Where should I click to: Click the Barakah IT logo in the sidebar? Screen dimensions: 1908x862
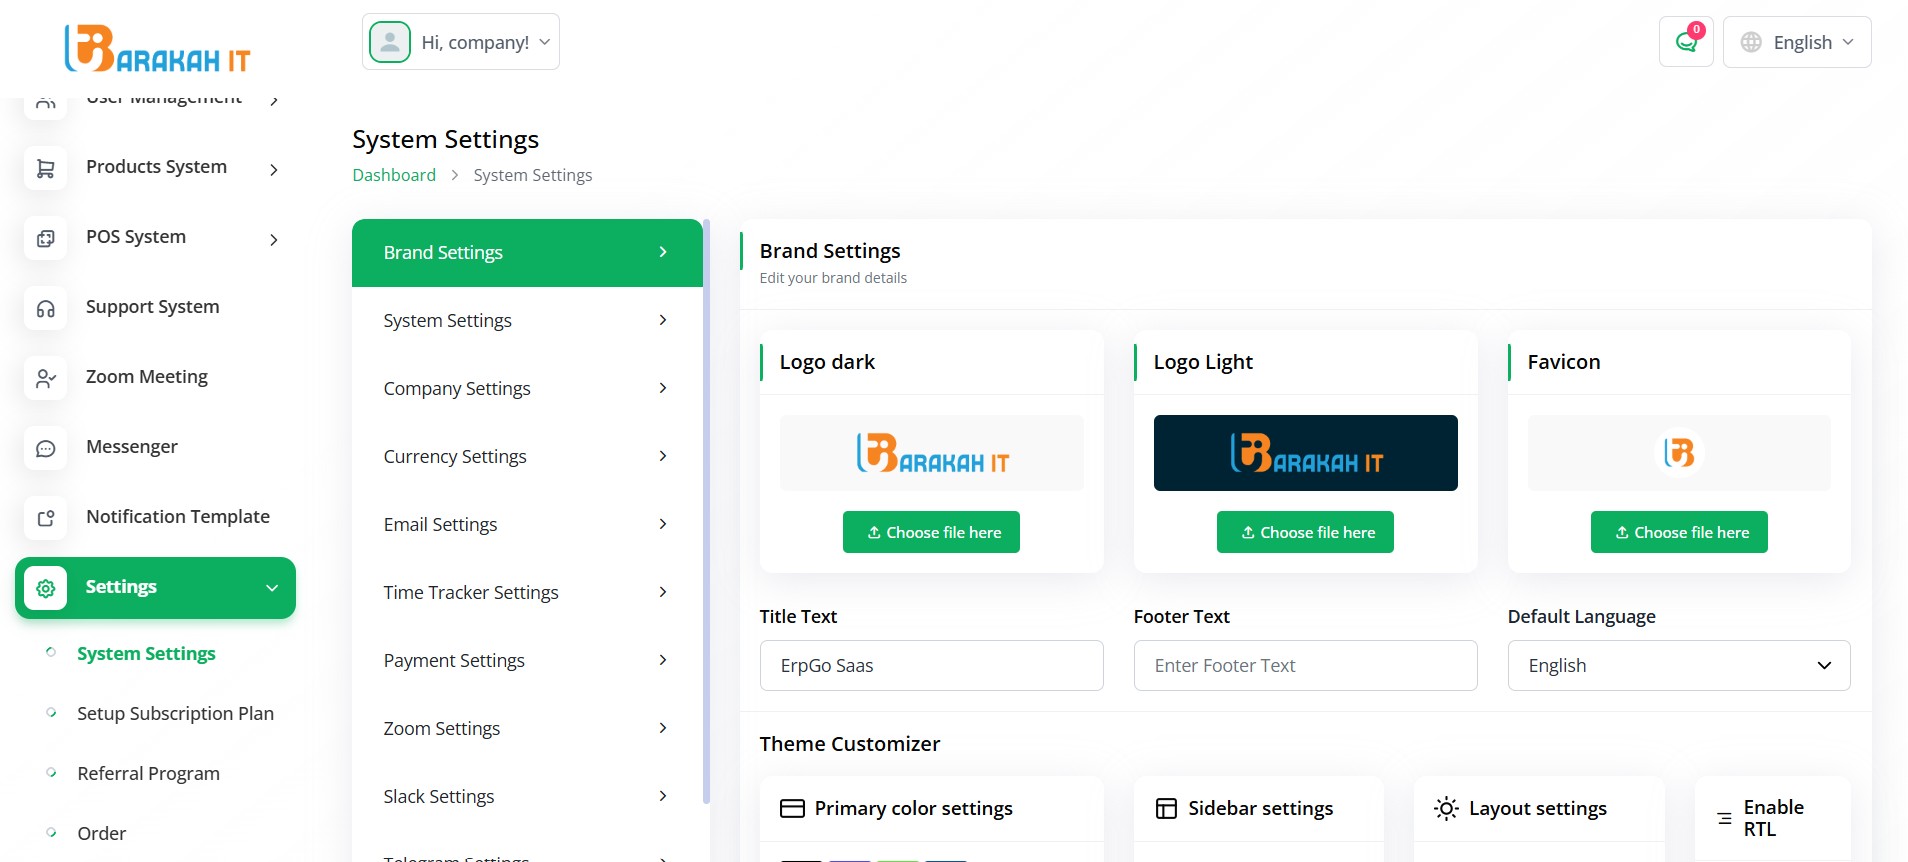(157, 48)
